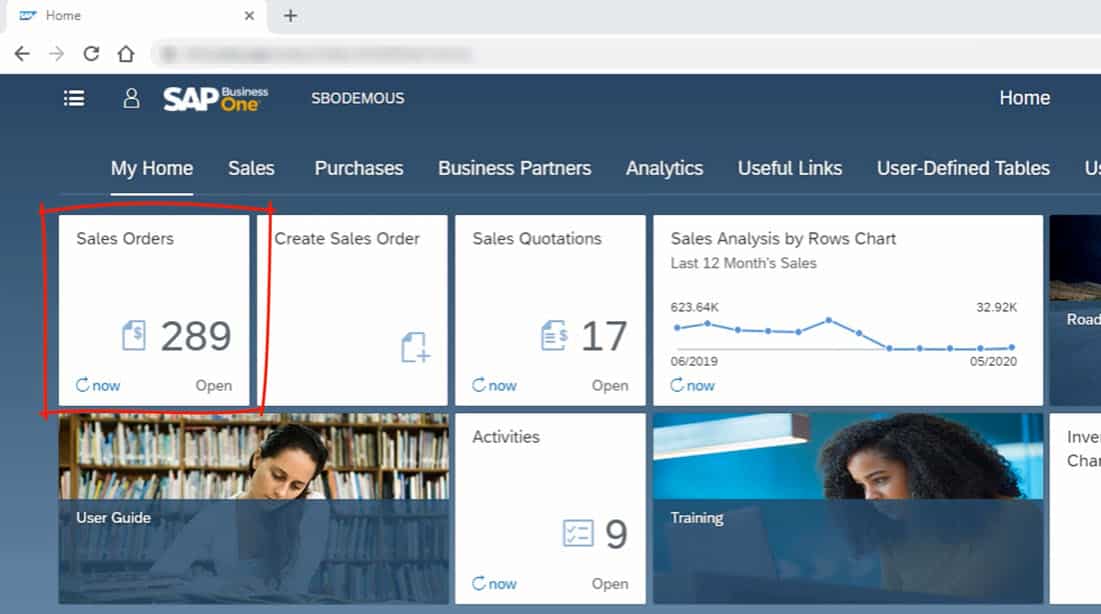Open the User-Defined Tables tab
This screenshot has width=1101, height=614.
963,168
